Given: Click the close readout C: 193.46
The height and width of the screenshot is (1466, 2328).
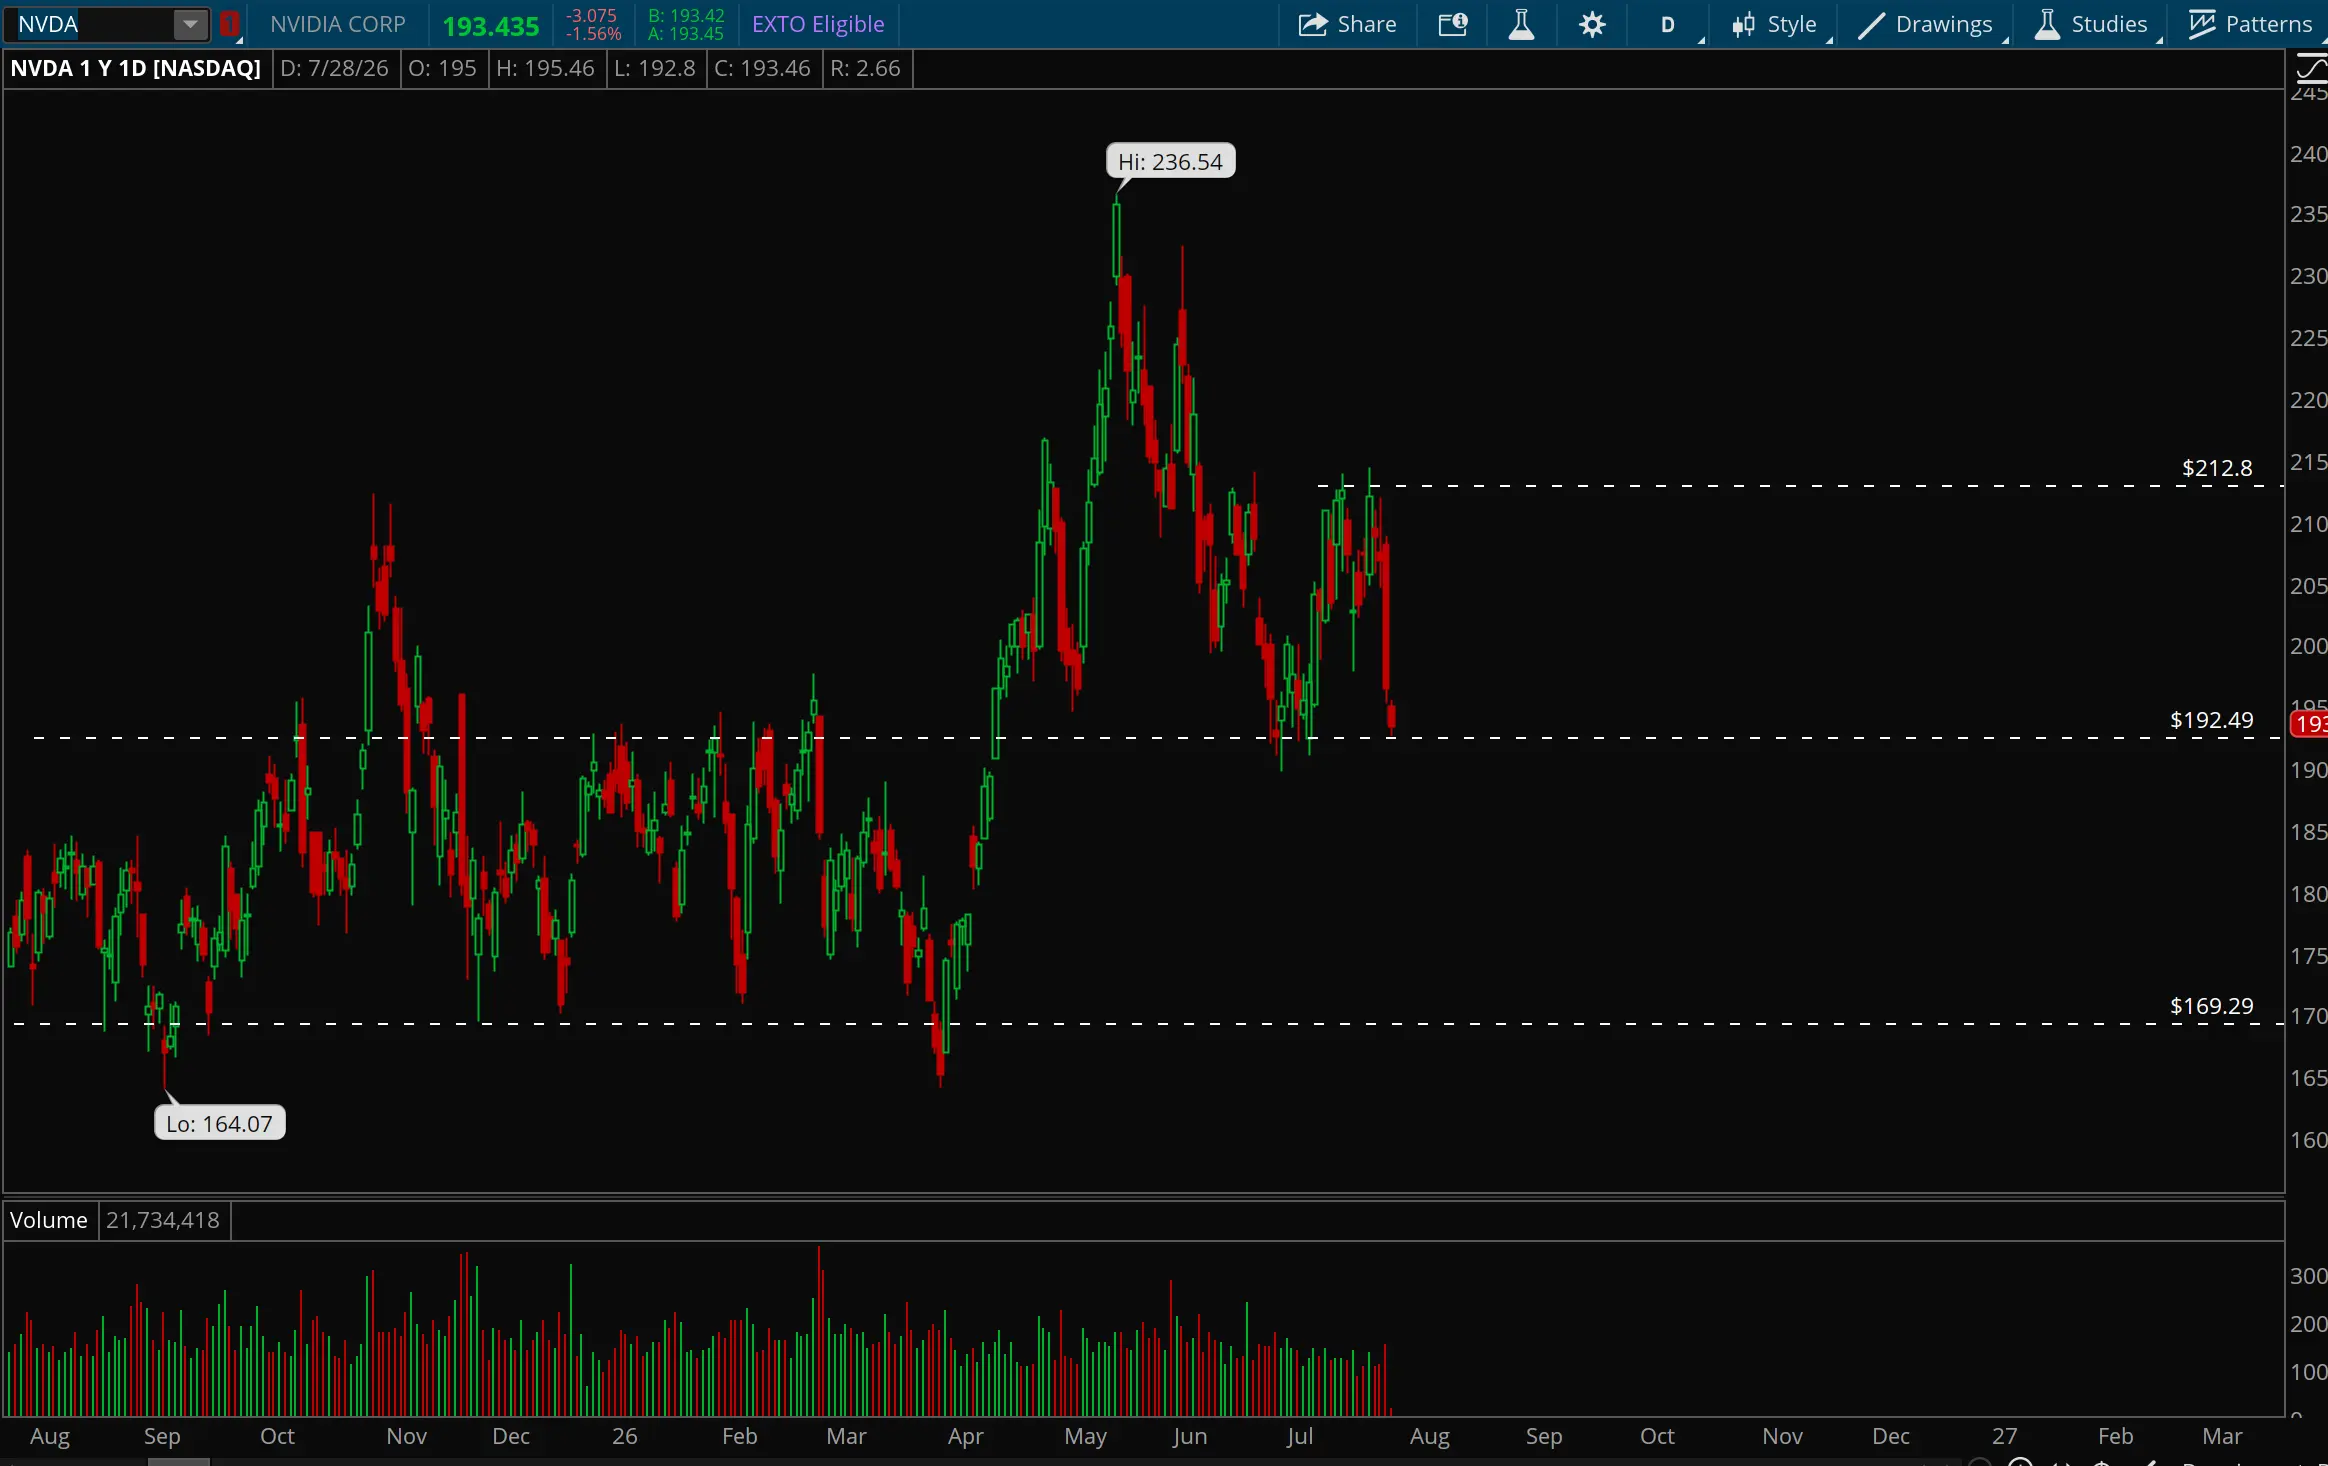Looking at the screenshot, I should (x=763, y=68).
